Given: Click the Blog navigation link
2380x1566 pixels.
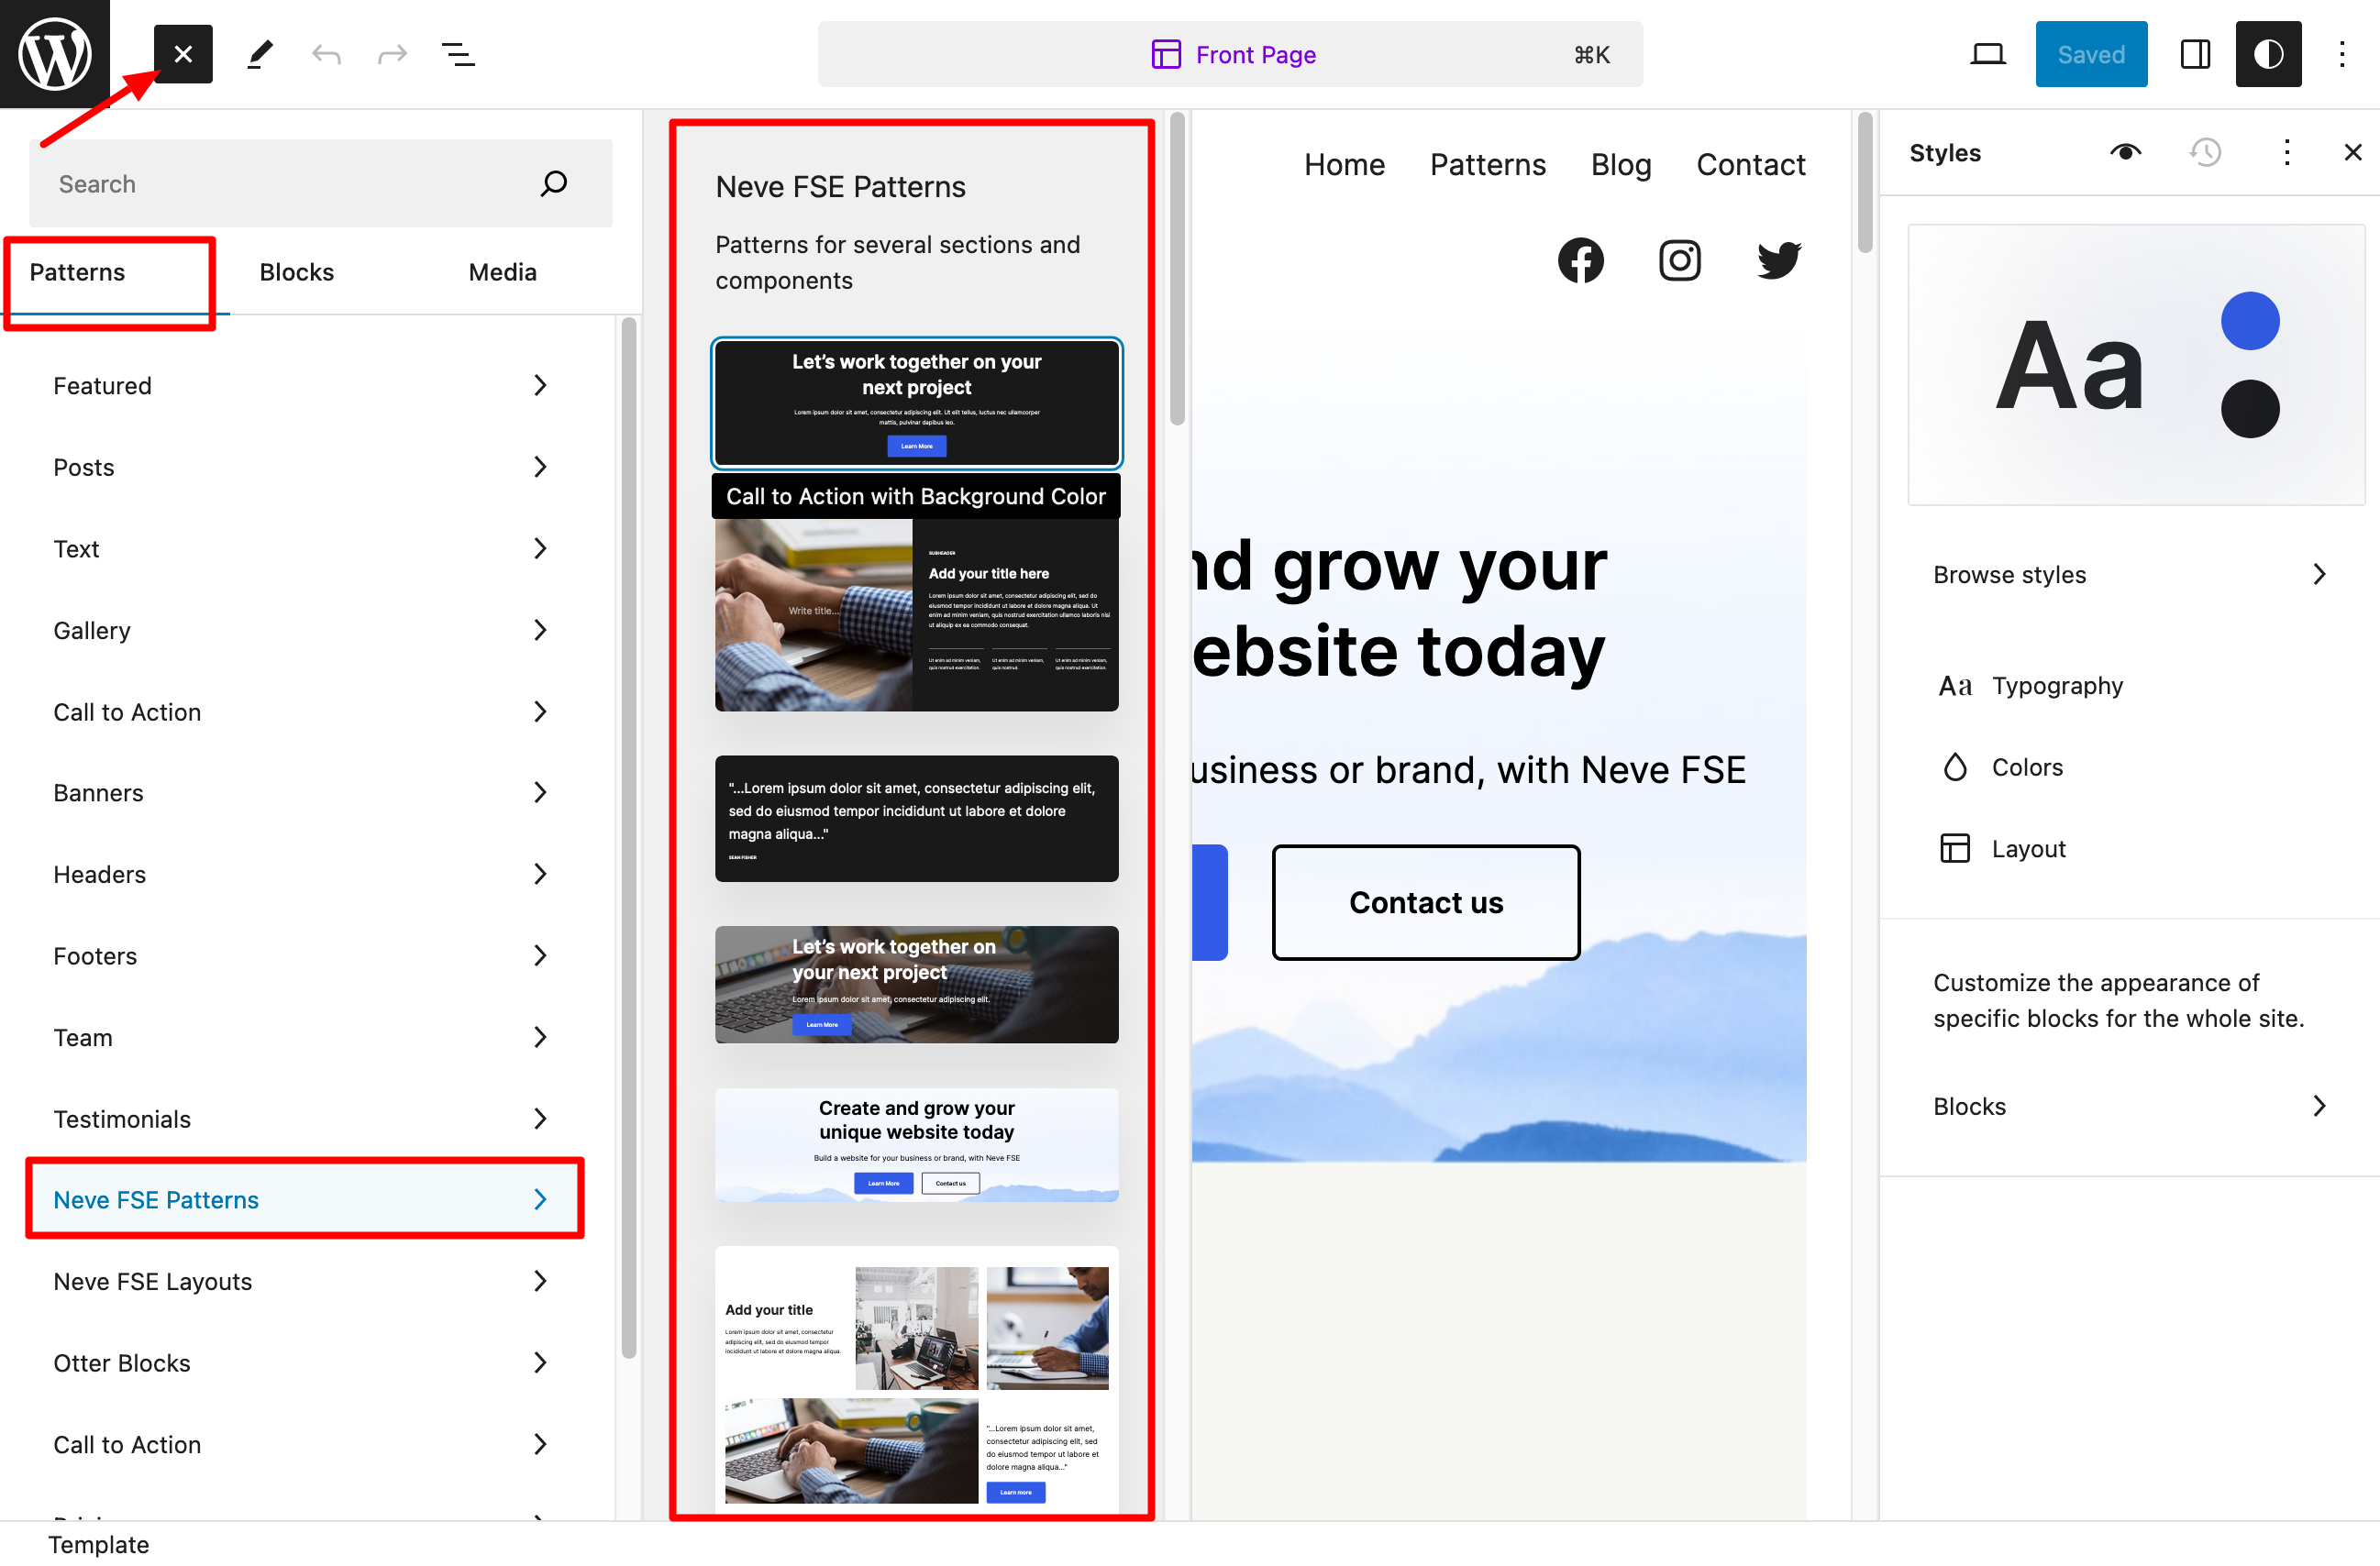Looking at the screenshot, I should click(x=1620, y=164).
